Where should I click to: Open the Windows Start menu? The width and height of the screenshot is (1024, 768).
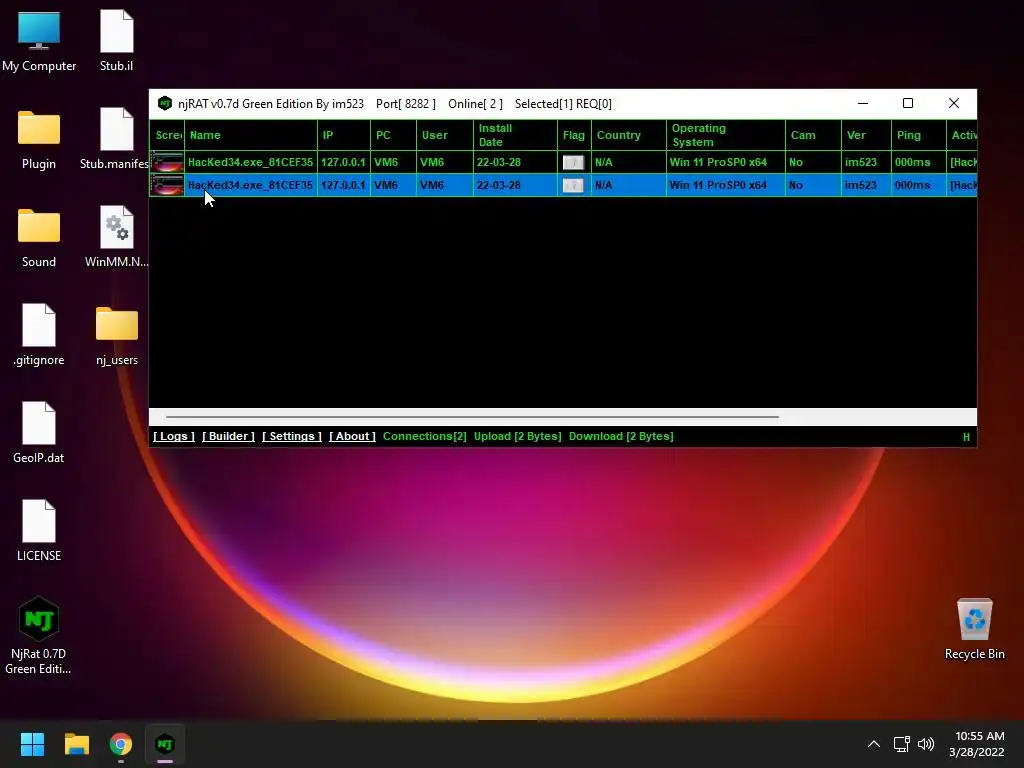coord(32,744)
